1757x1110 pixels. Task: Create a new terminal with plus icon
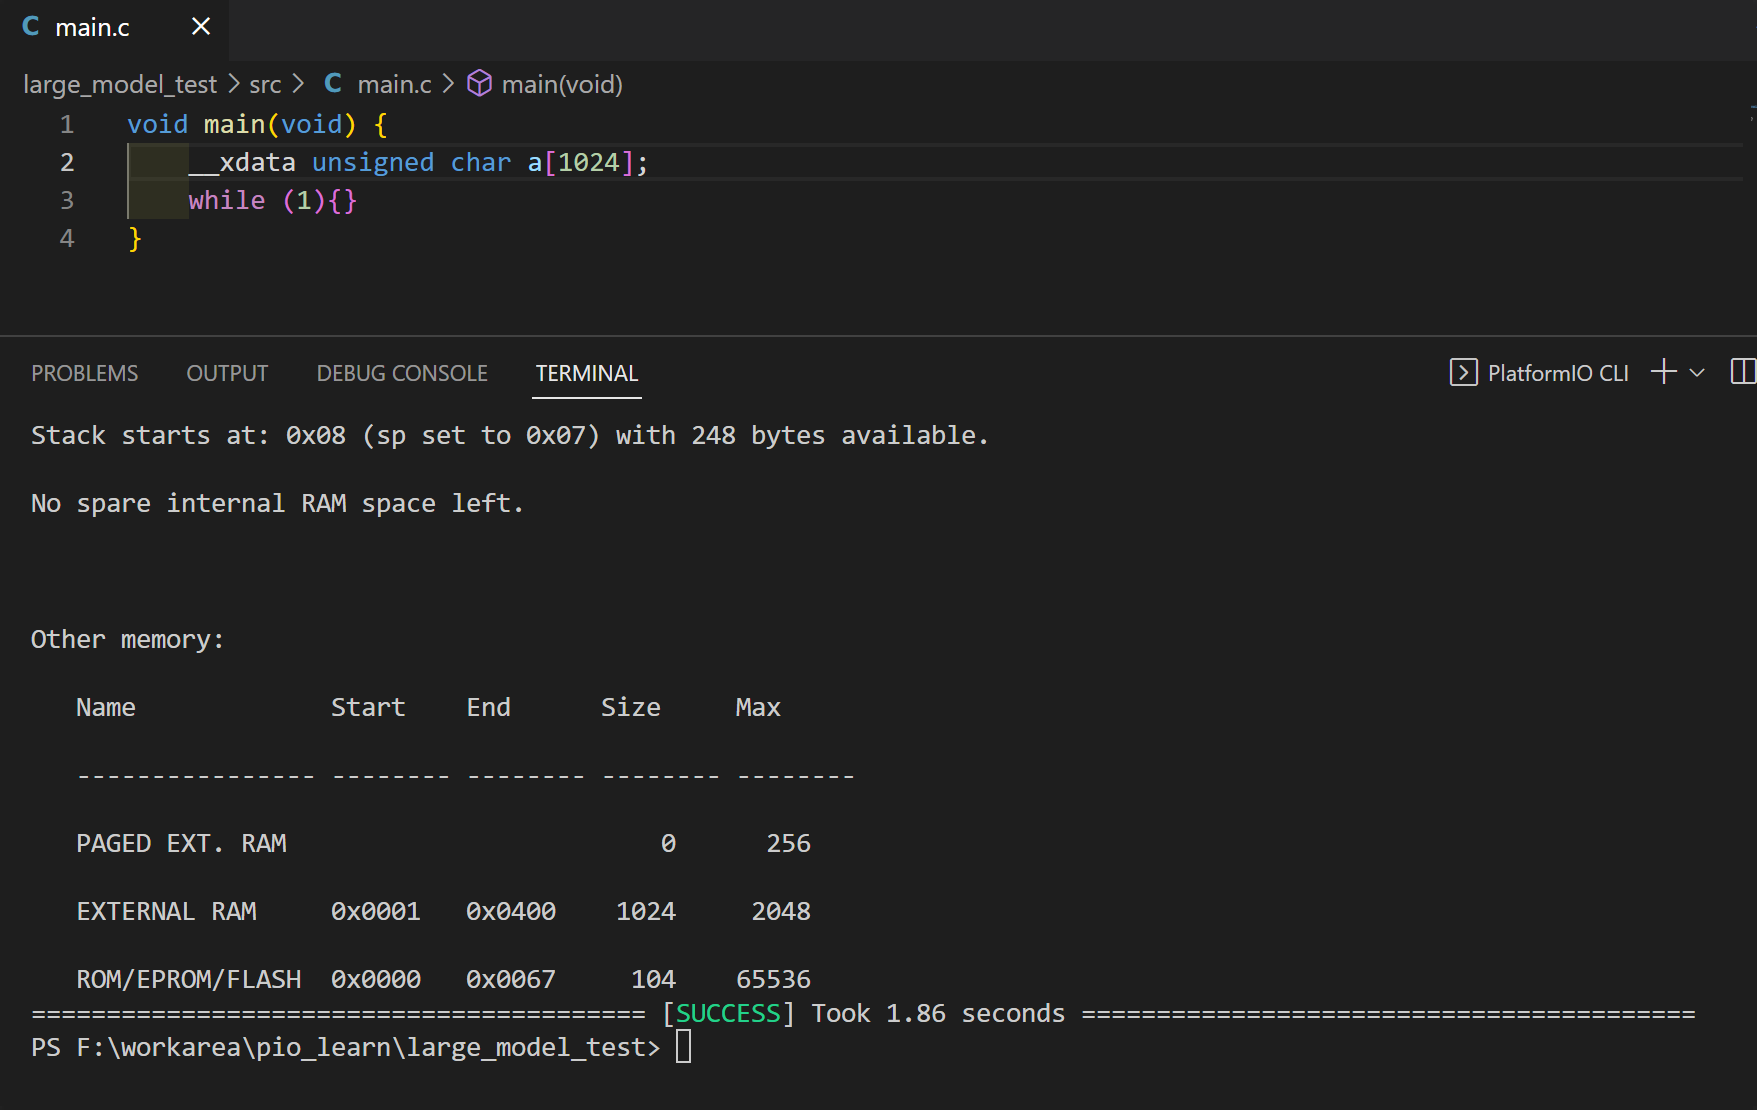(1664, 372)
